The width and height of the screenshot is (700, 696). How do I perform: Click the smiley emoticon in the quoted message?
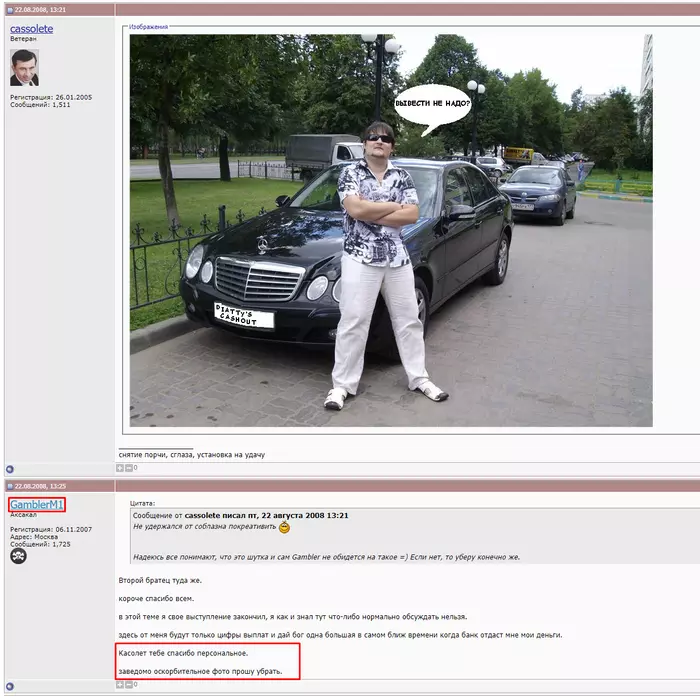[x=284, y=528]
